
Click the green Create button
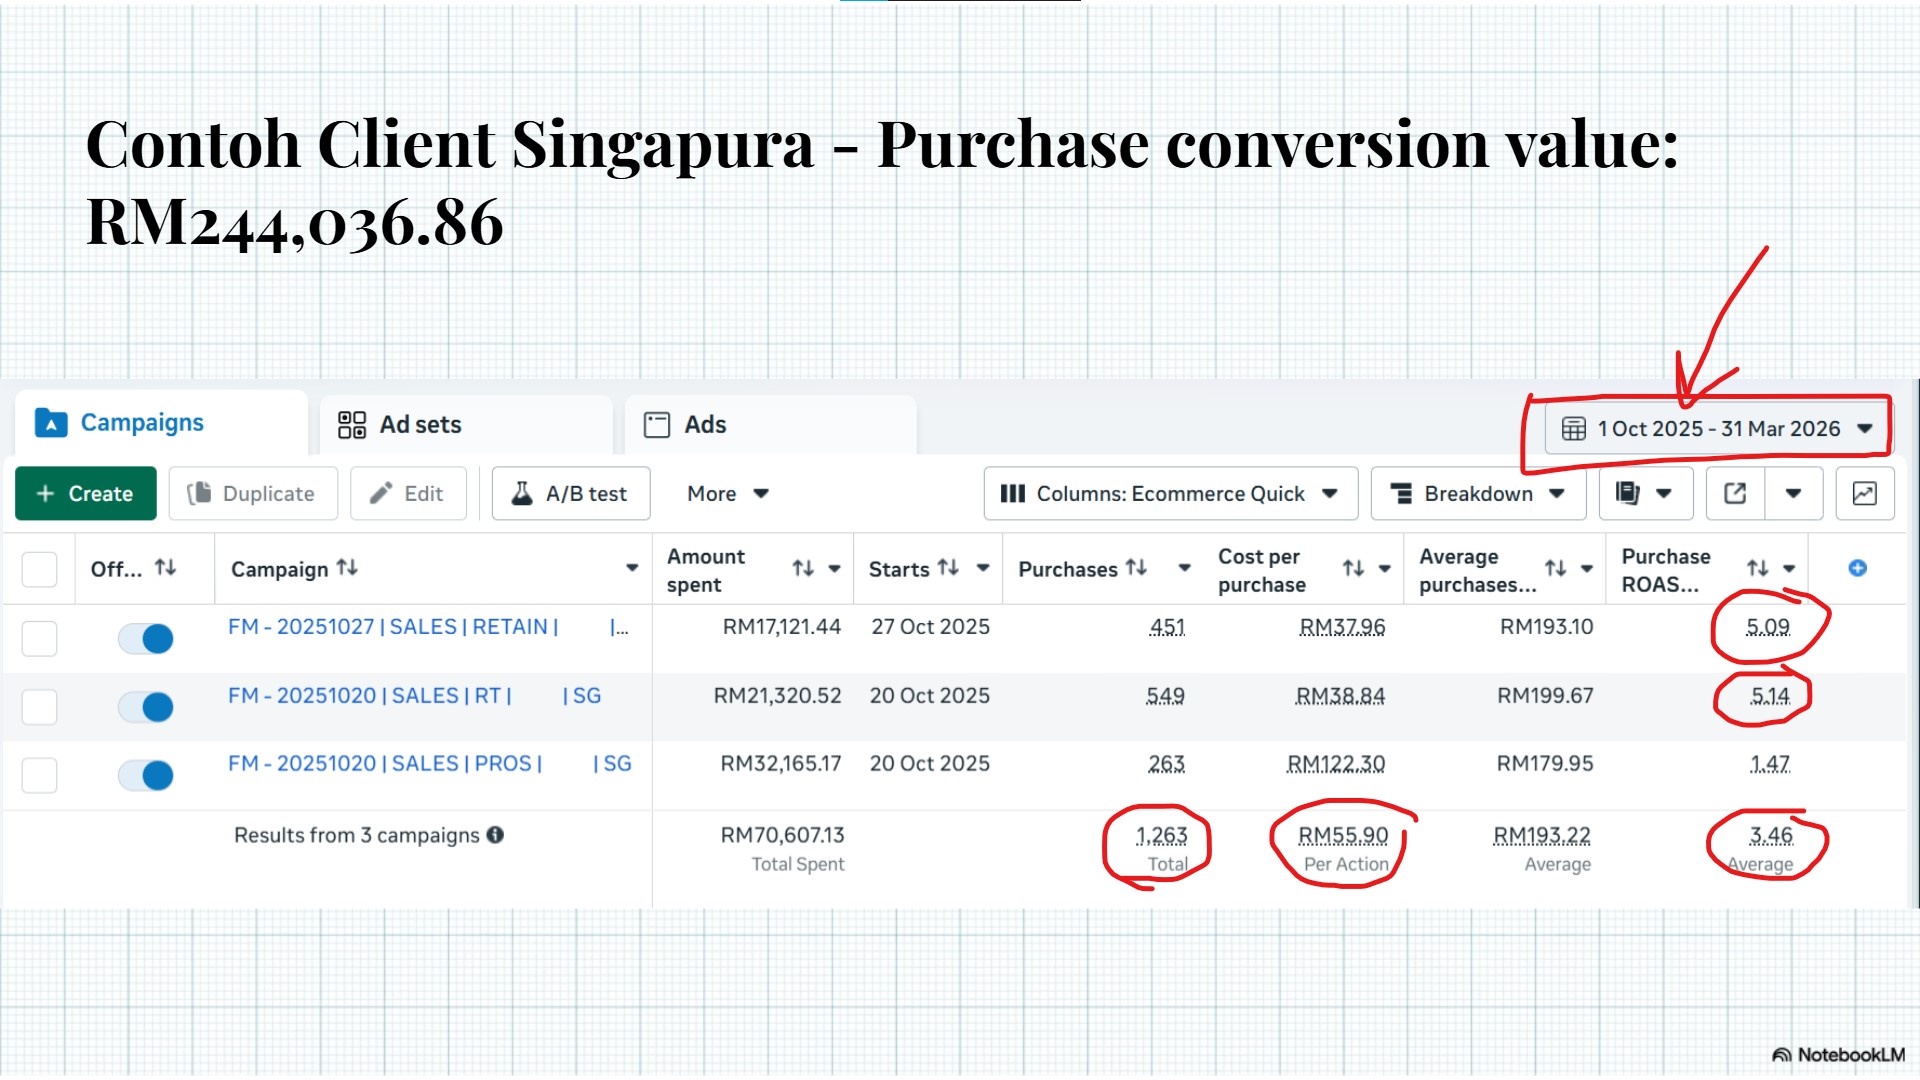click(86, 493)
